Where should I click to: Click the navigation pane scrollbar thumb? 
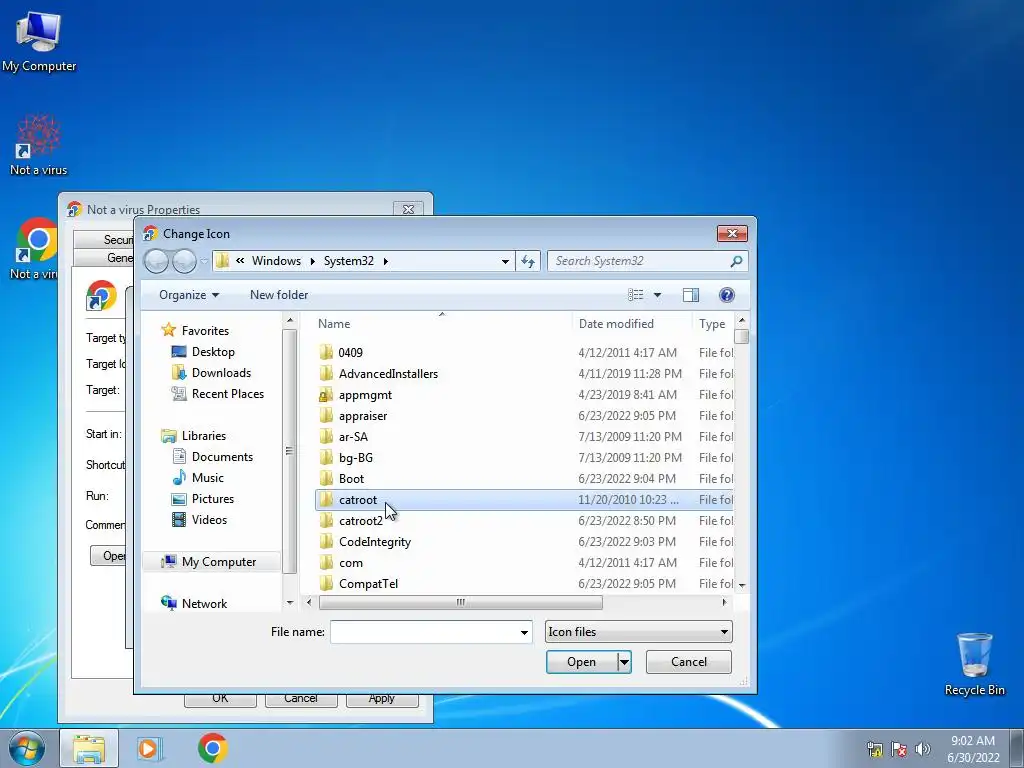(x=289, y=451)
